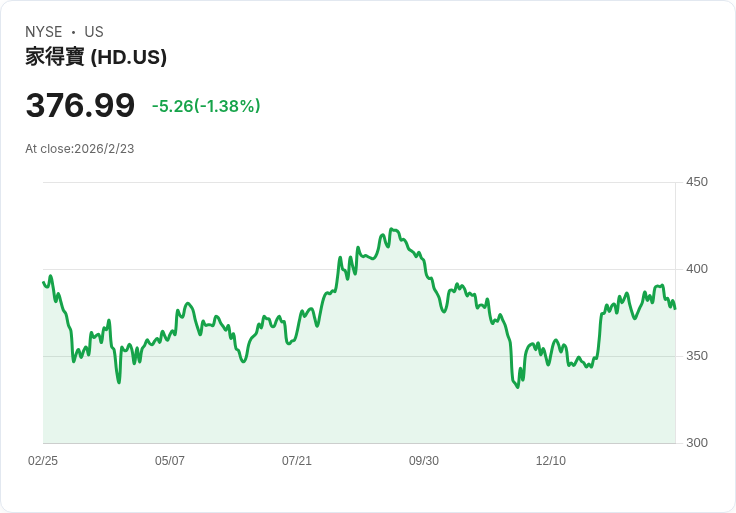Click the HD.US ticker symbol in title
The width and height of the screenshot is (736, 513).
(x=128, y=58)
